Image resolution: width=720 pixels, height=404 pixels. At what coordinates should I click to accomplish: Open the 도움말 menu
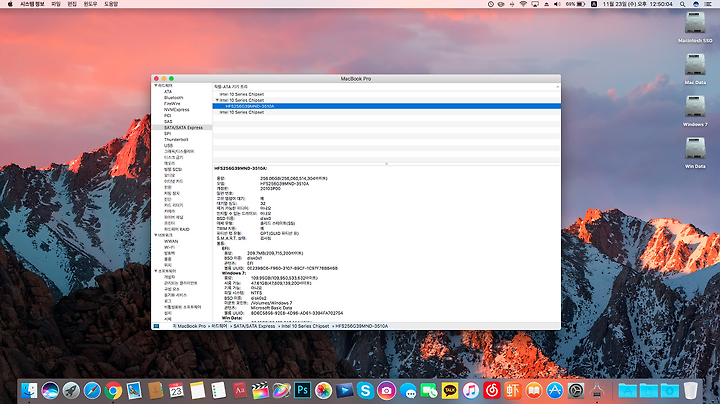tap(111, 4)
